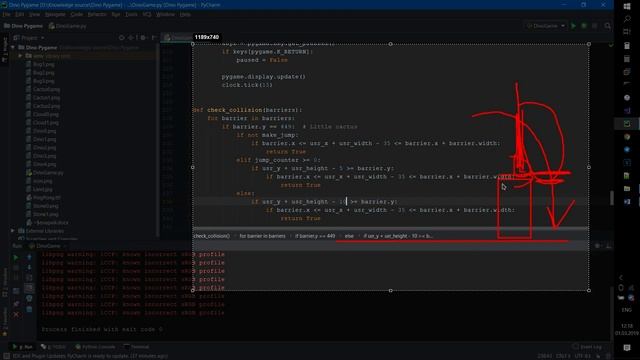
Task: Click the IDE update status bar message
Action: (x=89, y=356)
